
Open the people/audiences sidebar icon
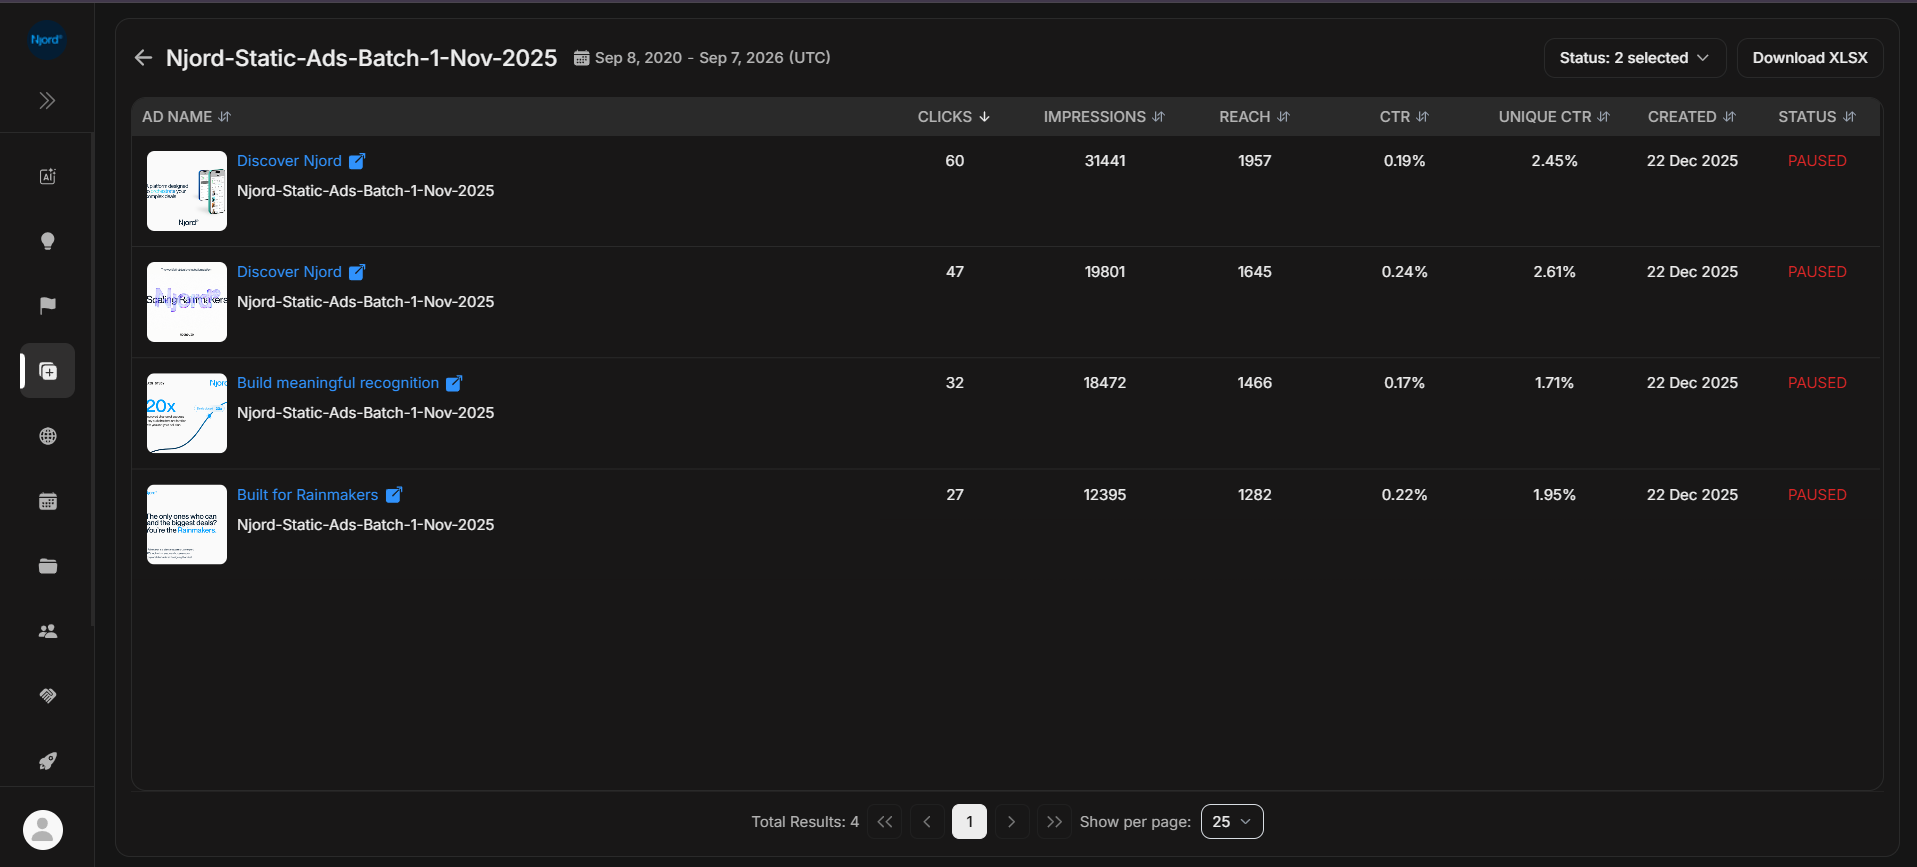[47, 631]
